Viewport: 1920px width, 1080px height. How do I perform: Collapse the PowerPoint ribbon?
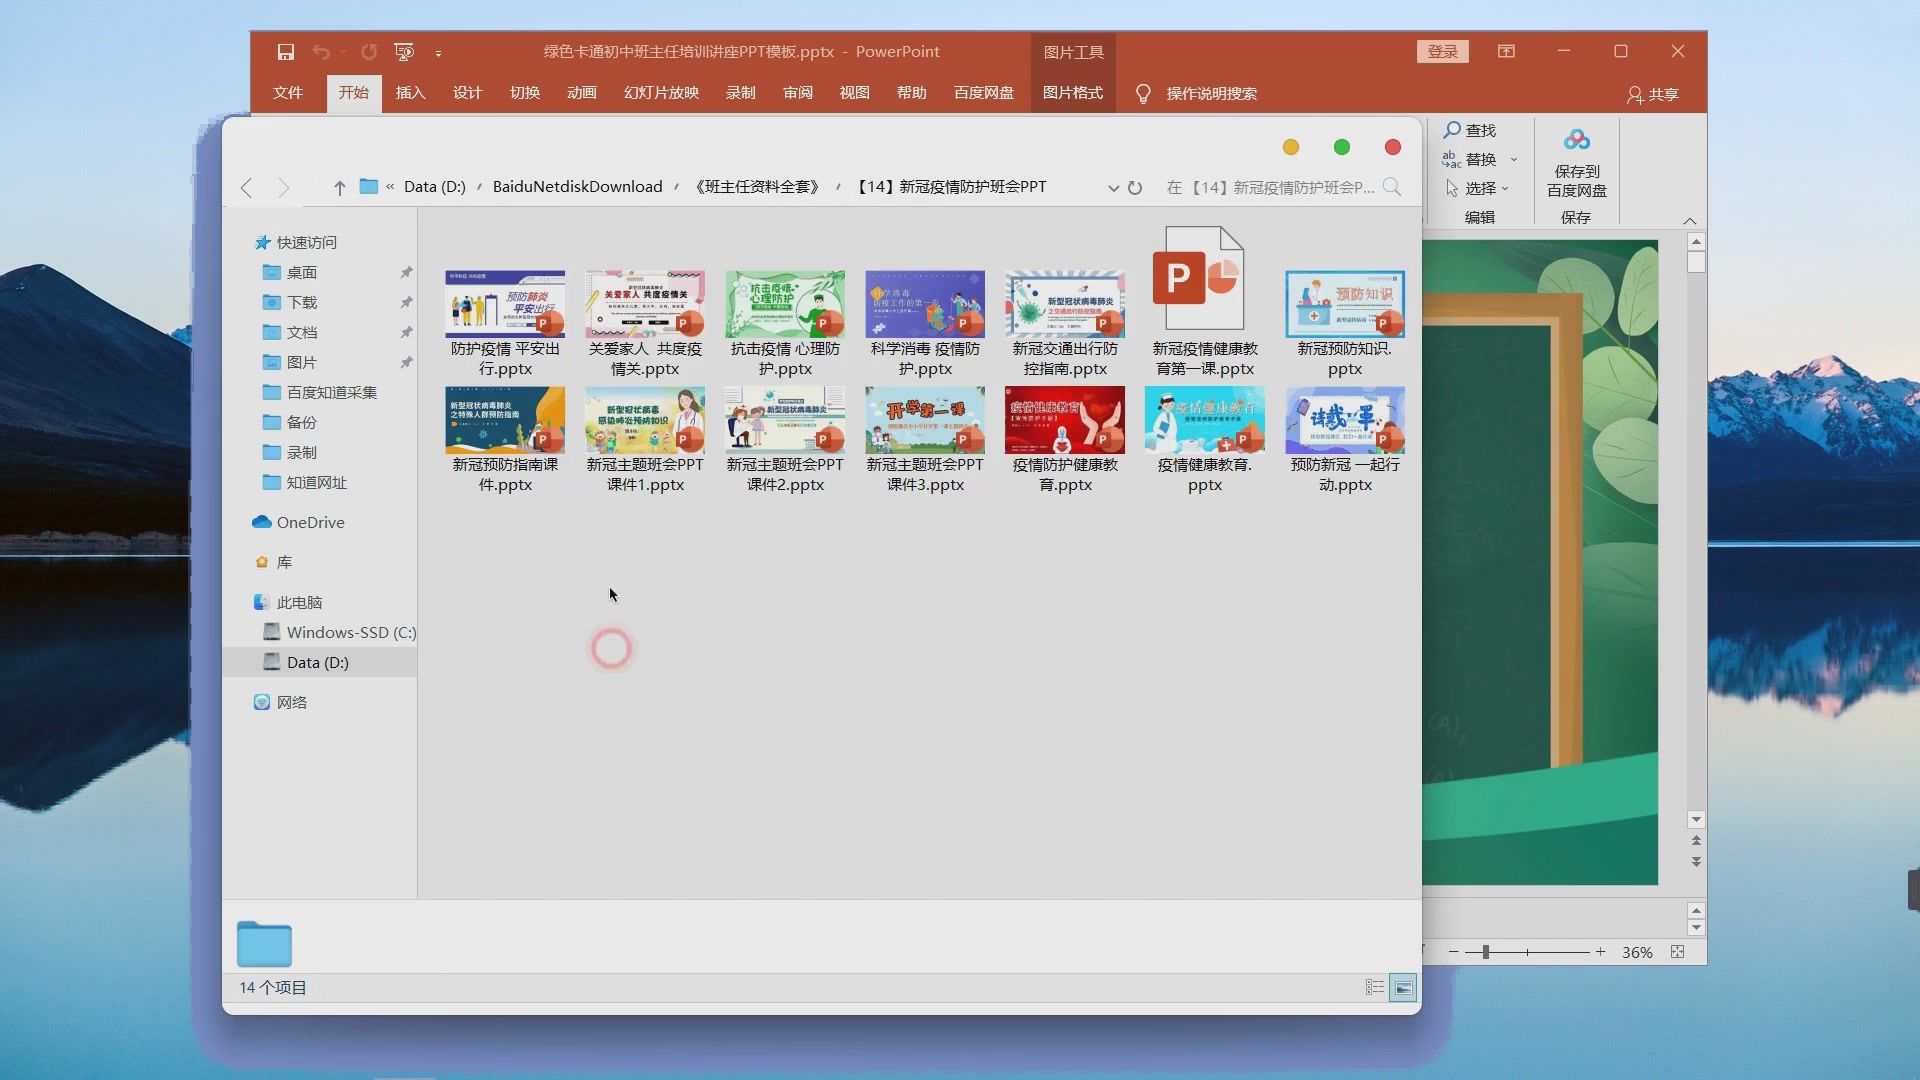click(1690, 221)
